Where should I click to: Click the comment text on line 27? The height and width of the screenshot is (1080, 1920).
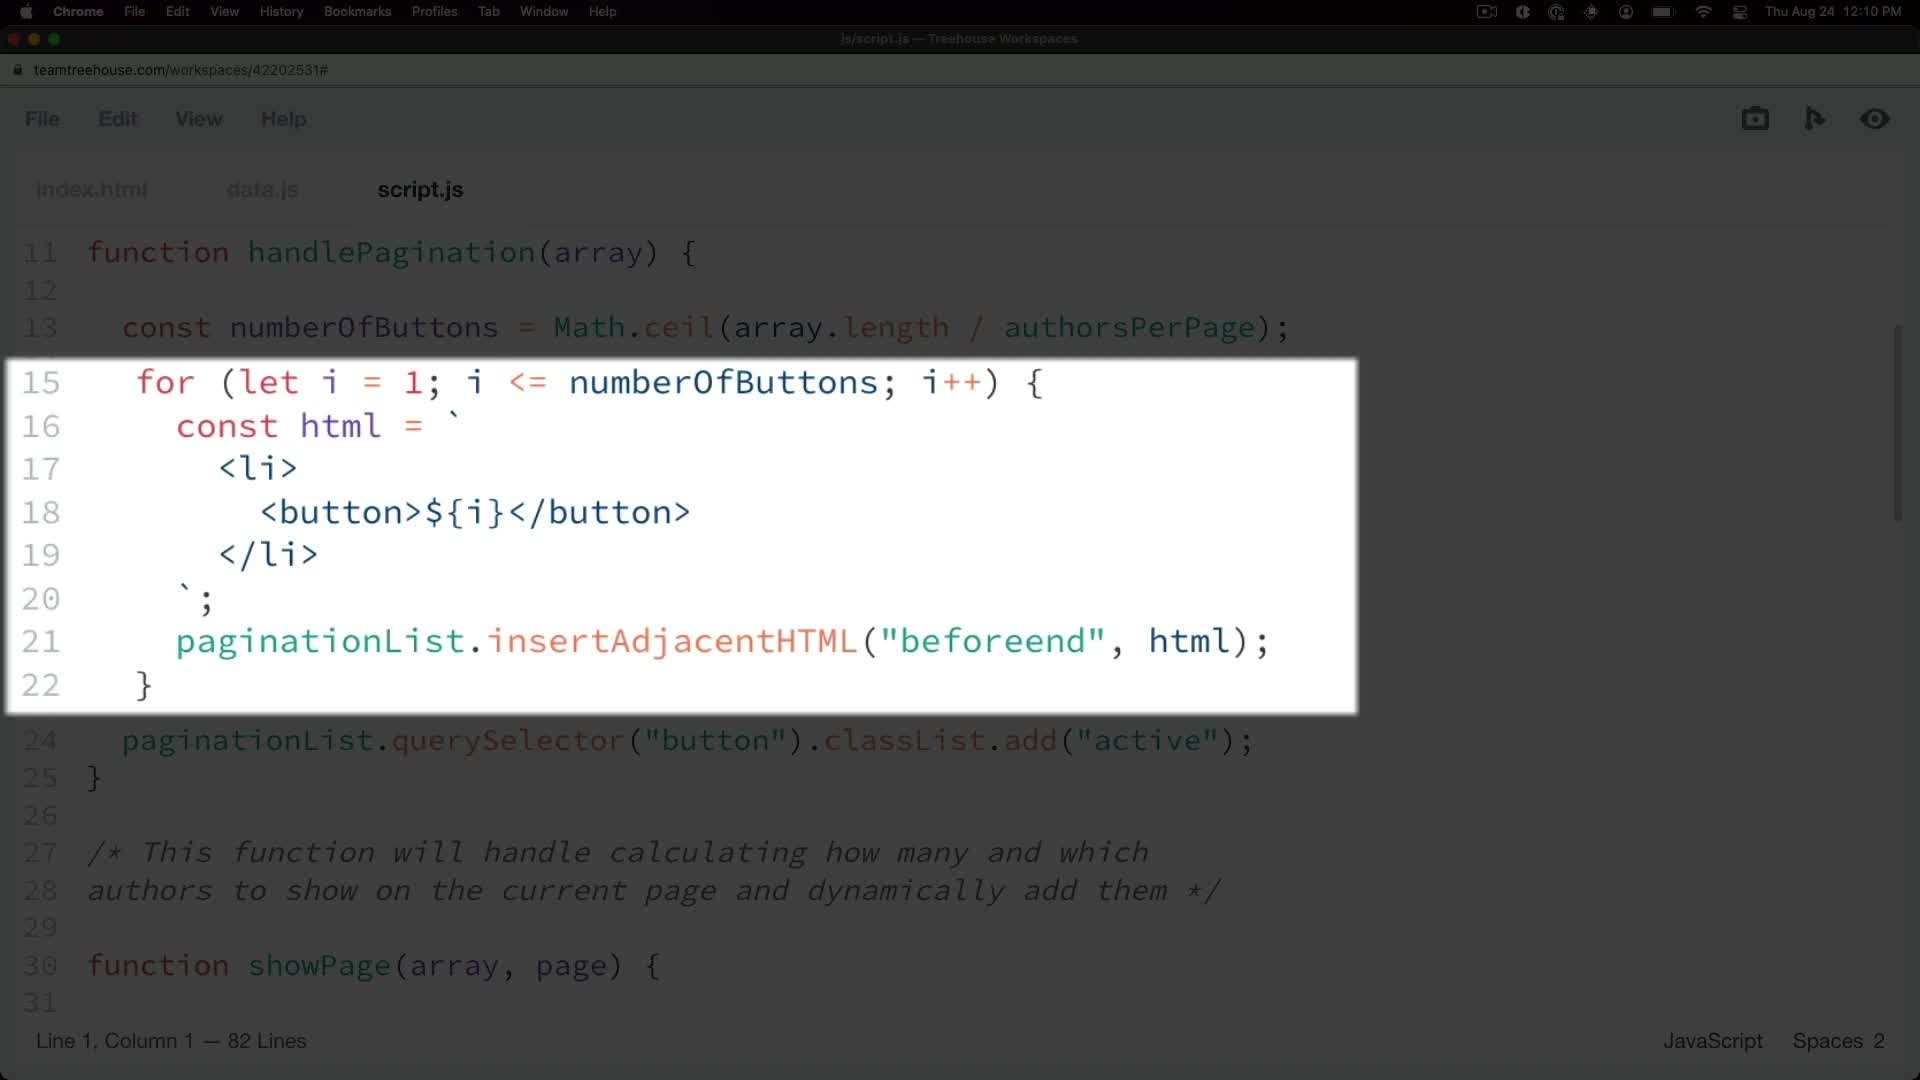point(618,853)
